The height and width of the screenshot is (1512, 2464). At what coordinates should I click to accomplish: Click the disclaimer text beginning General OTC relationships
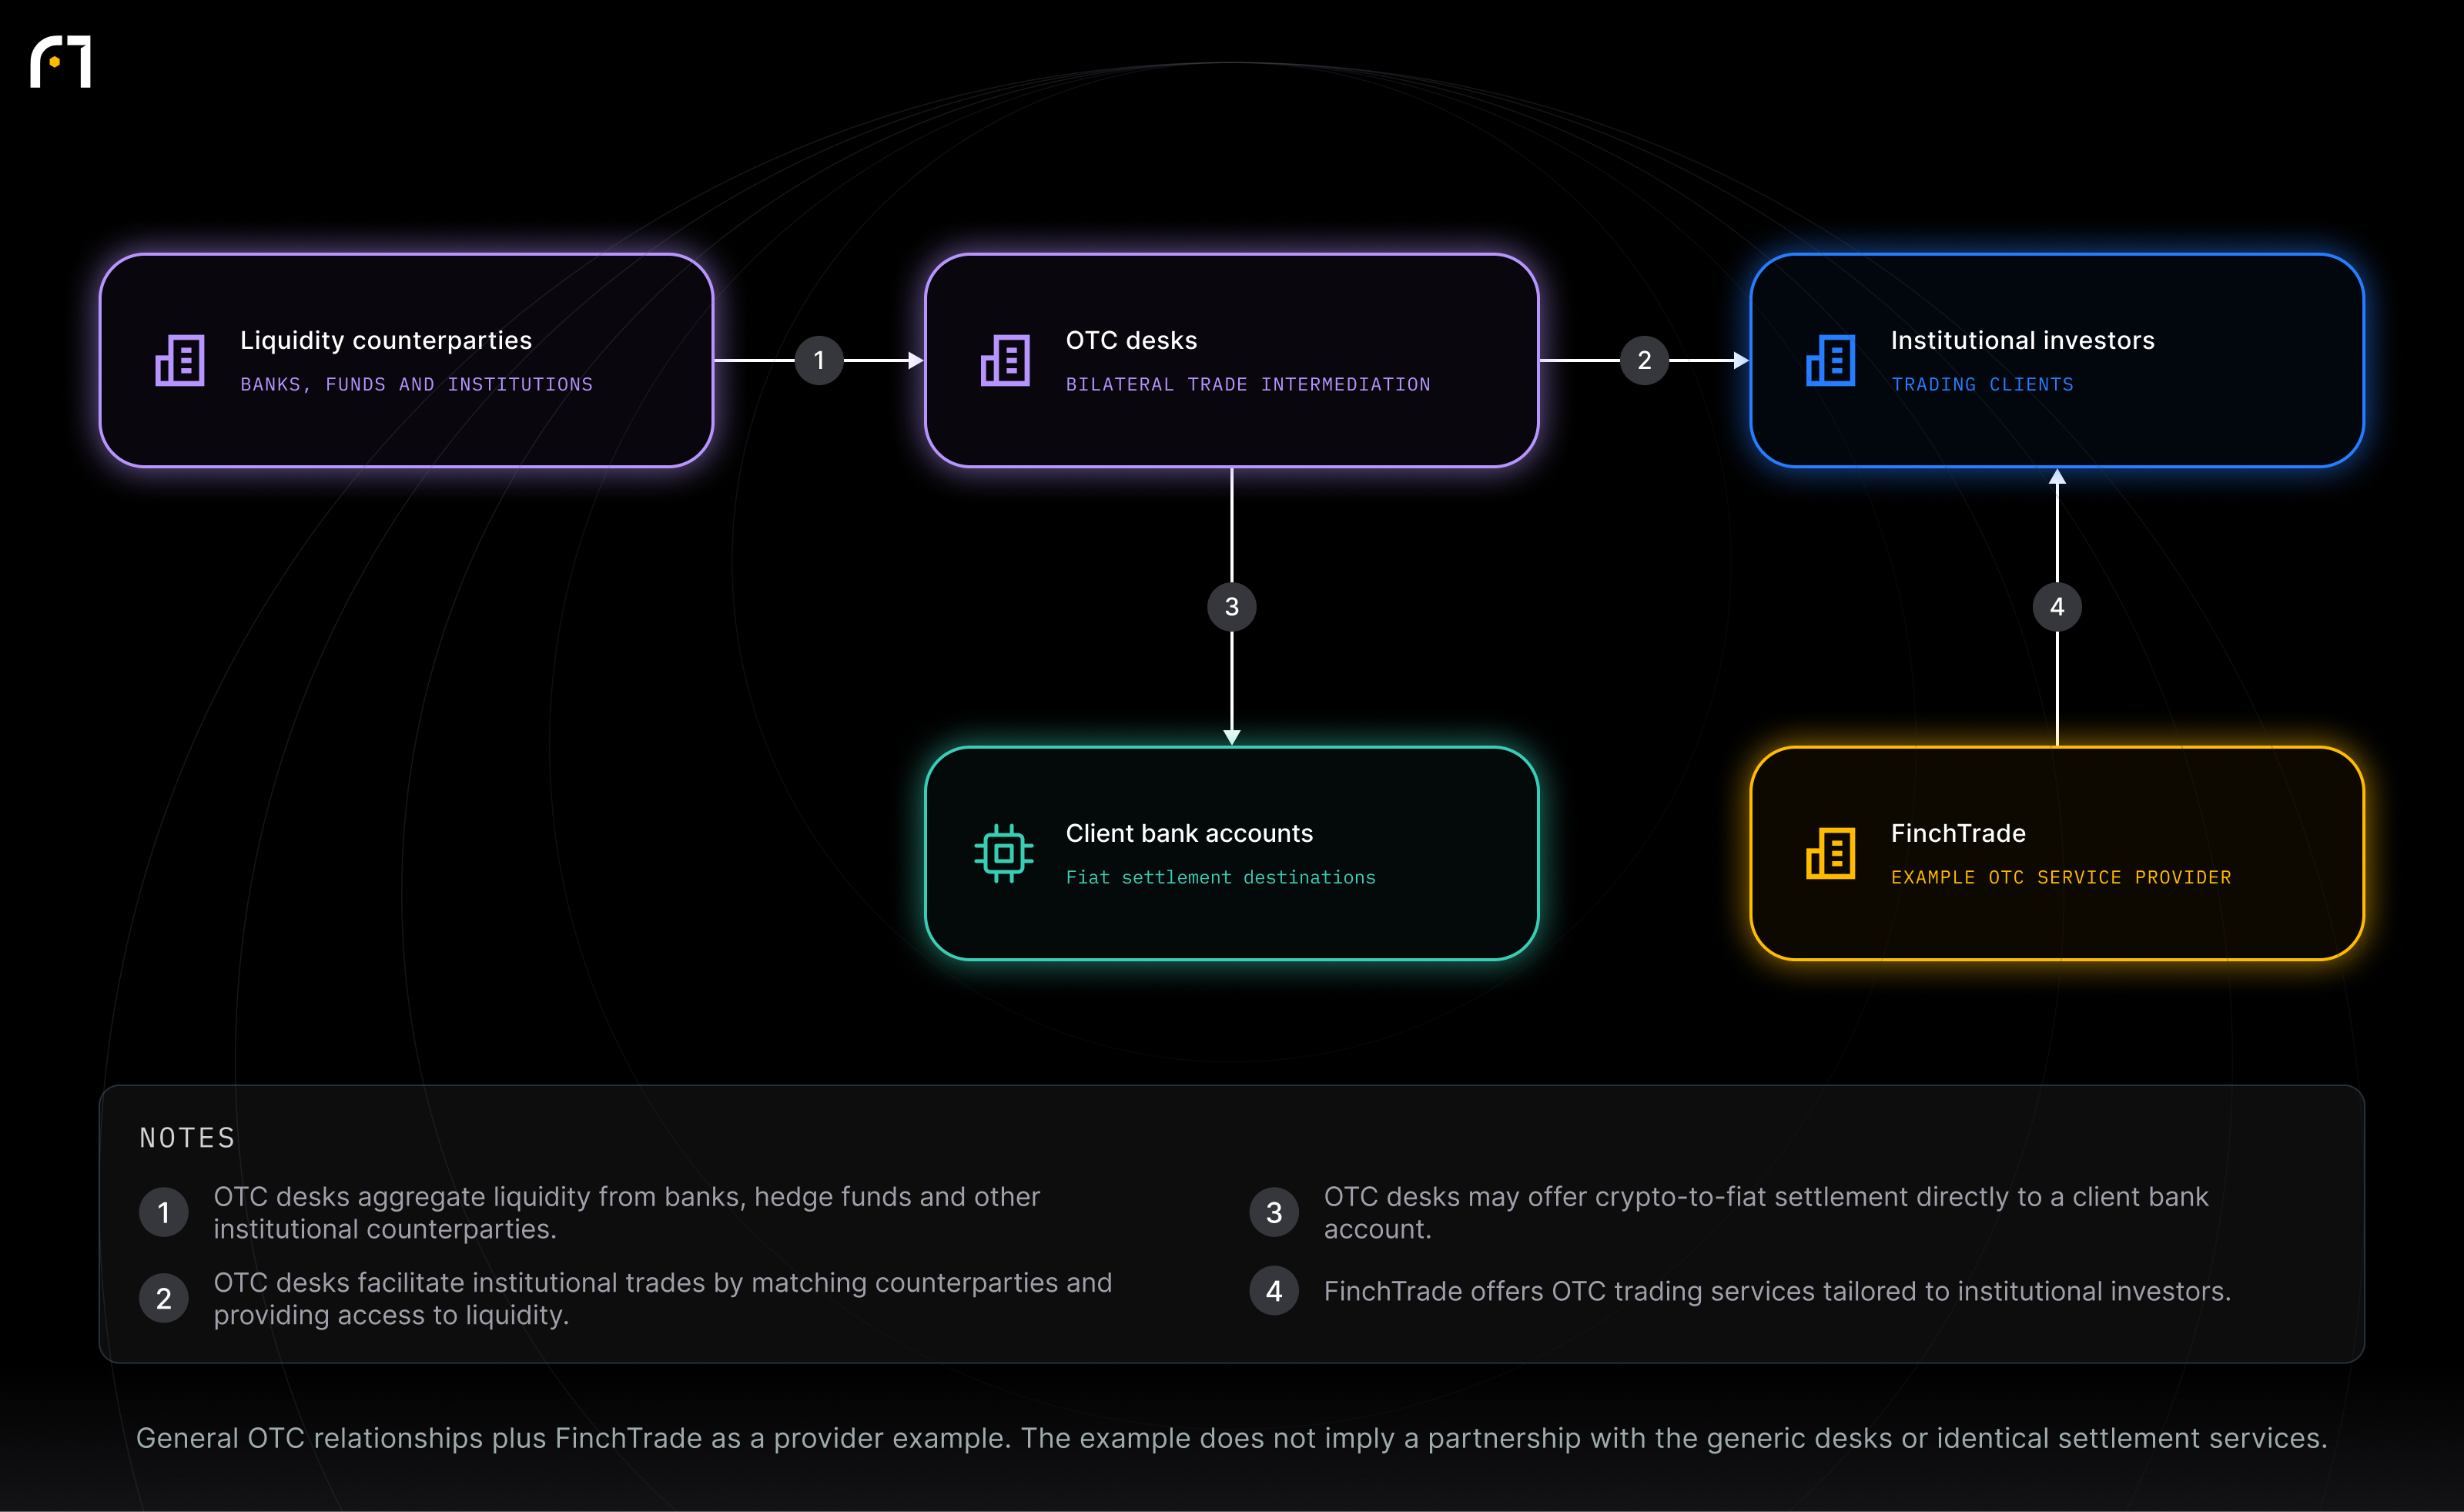coord(1231,1438)
